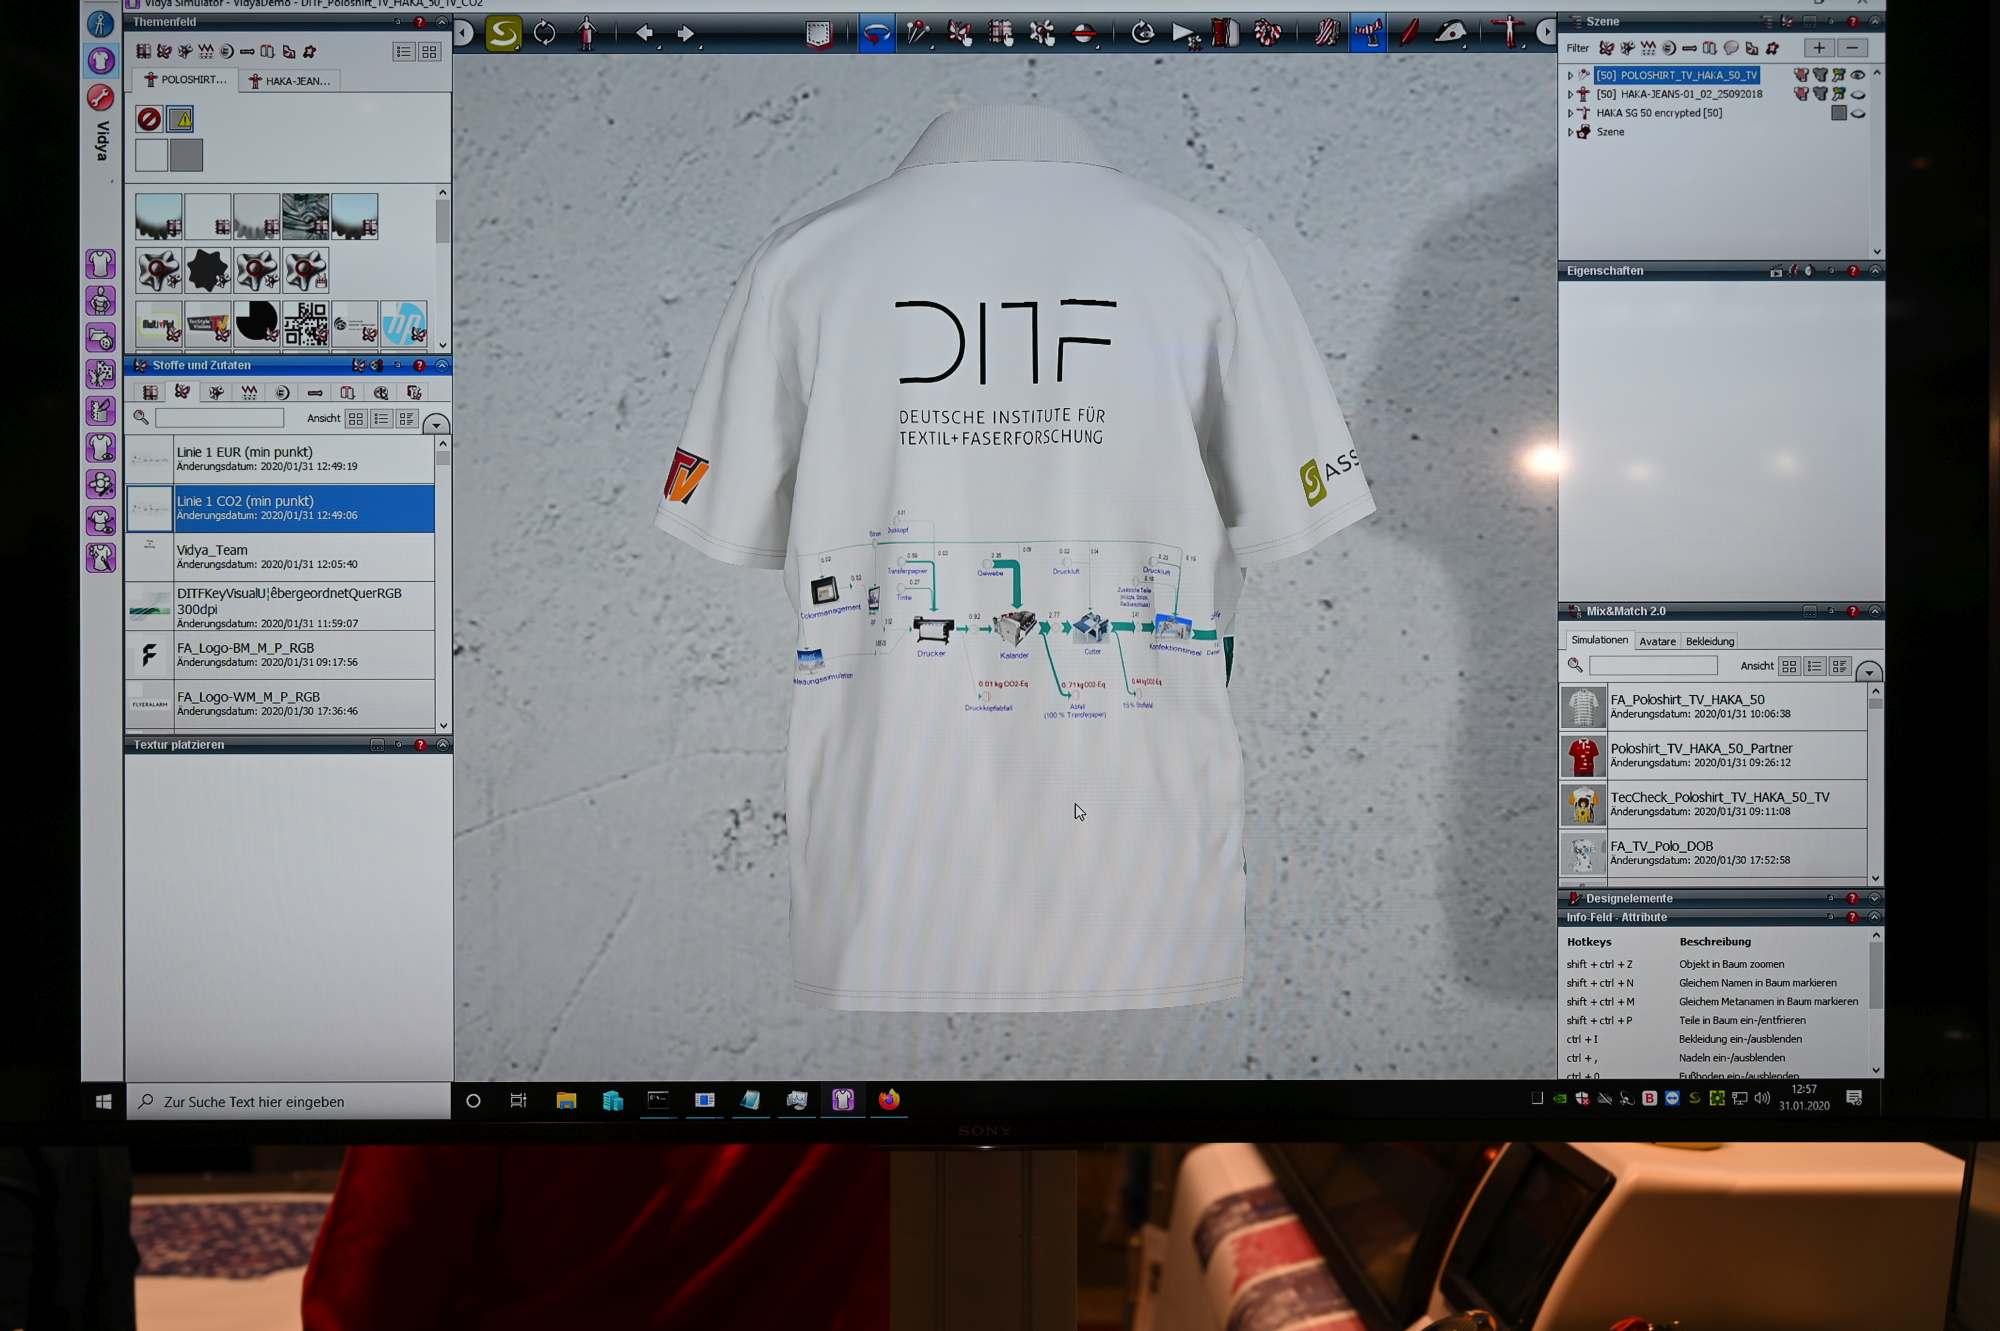
Task: Click the yellow S Assyst logo toolbar icon
Action: click(503, 33)
